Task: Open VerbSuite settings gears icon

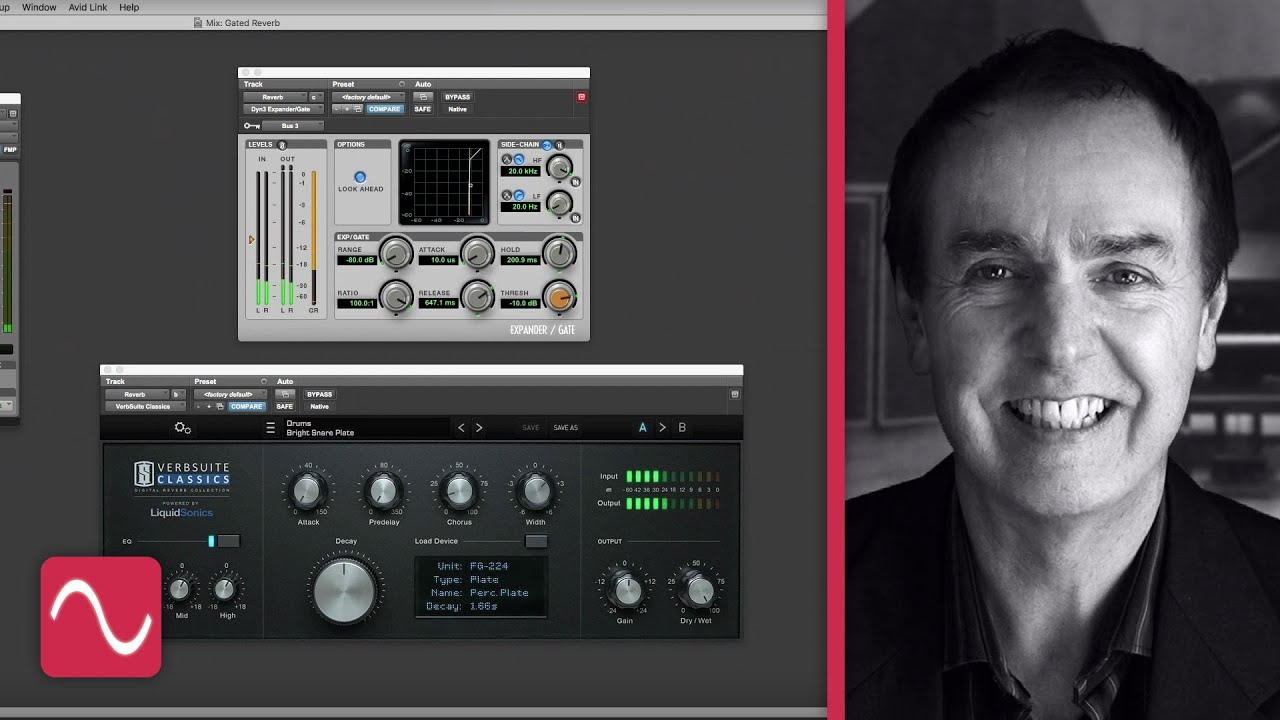Action: click(x=182, y=428)
